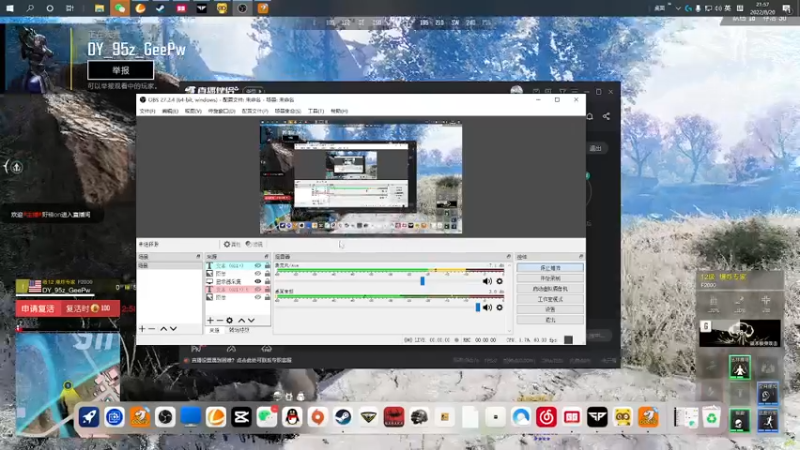Start the virtual camera from Controls

click(x=550, y=289)
